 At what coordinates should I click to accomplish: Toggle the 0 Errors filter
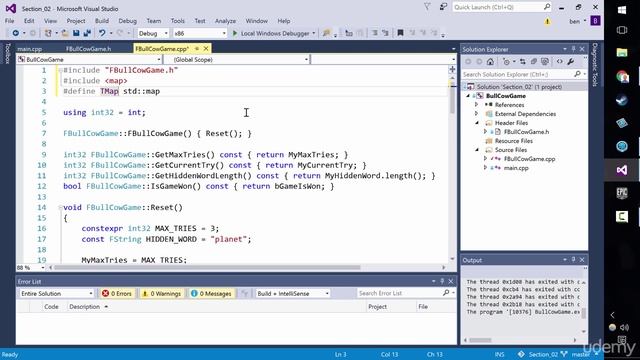pos(117,293)
